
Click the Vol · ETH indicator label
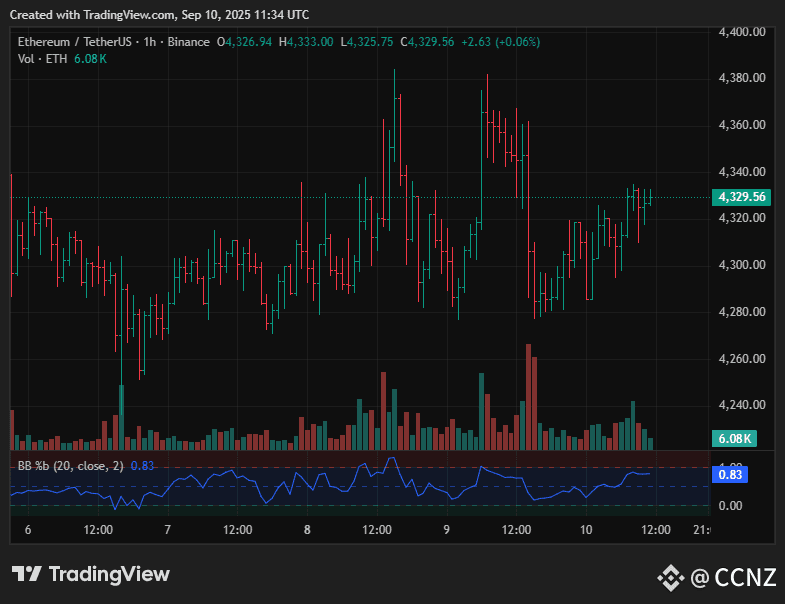tap(43, 59)
